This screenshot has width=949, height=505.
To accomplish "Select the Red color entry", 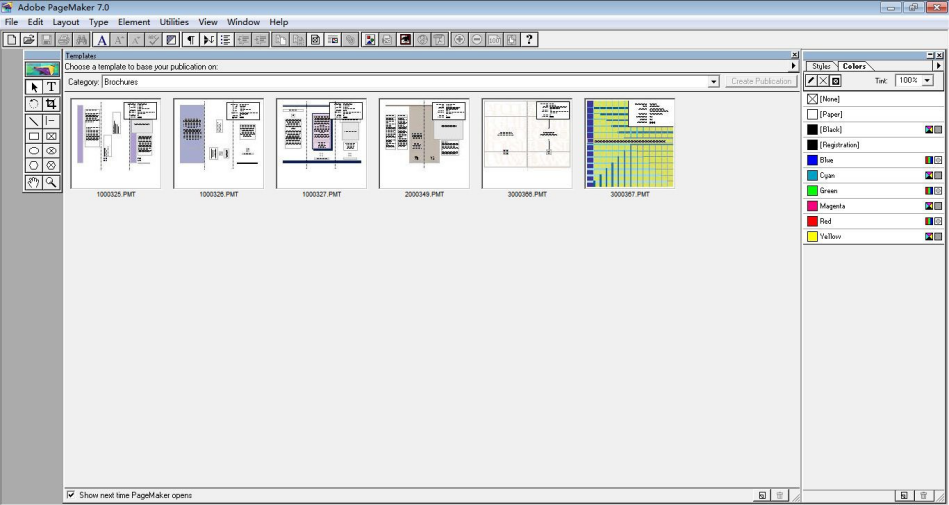I will point(873,221).
